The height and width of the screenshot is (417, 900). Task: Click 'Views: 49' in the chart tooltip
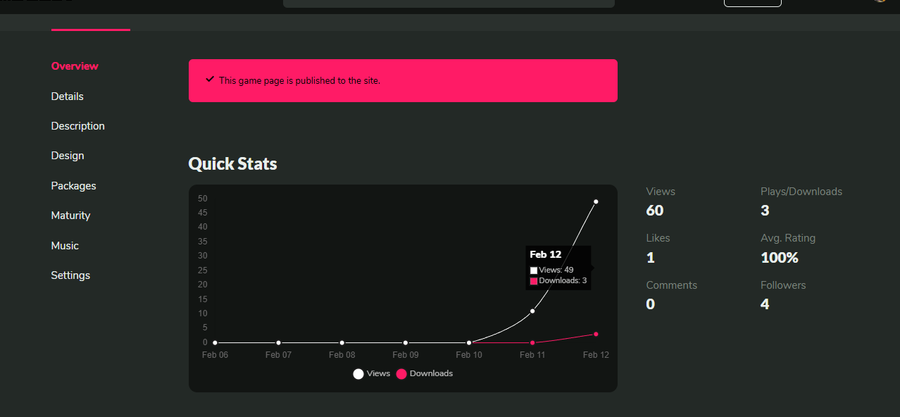point(552,270)
